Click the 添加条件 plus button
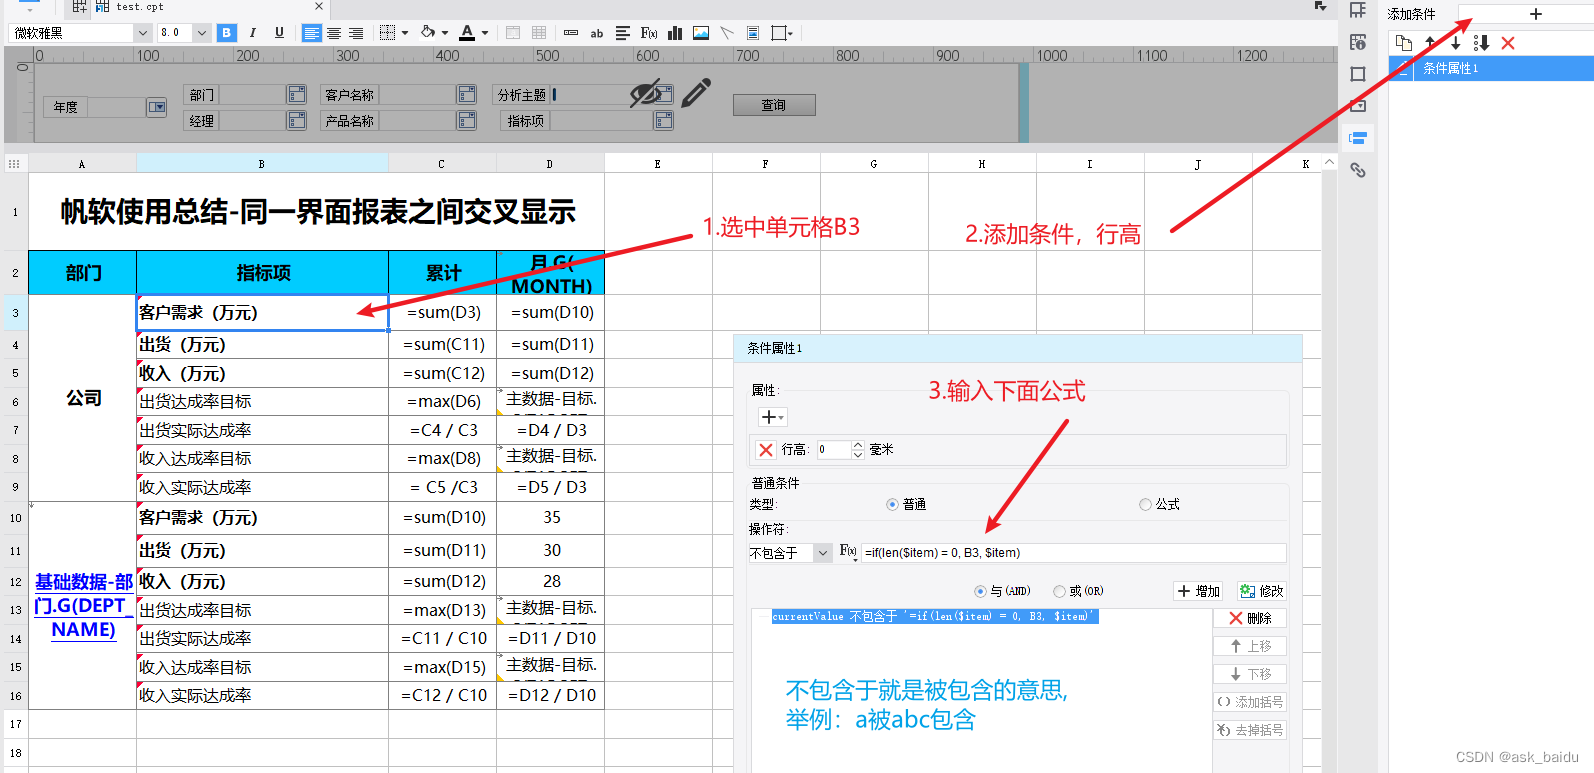 [x=1536, y=14]
